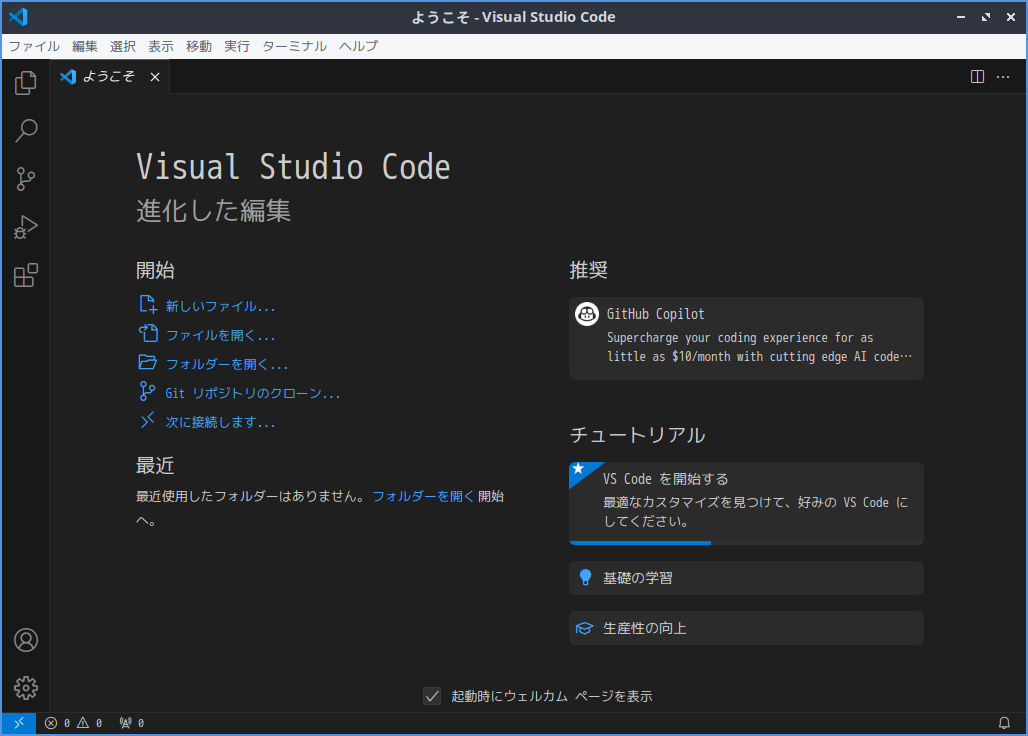Open the 実行 menu
Image resolution: width=1028 pixels, height=736 pixels.
click(237, 46)
